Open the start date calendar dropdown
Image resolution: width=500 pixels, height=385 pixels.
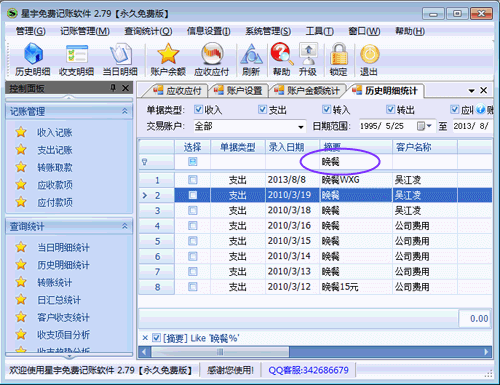(428, 126)
